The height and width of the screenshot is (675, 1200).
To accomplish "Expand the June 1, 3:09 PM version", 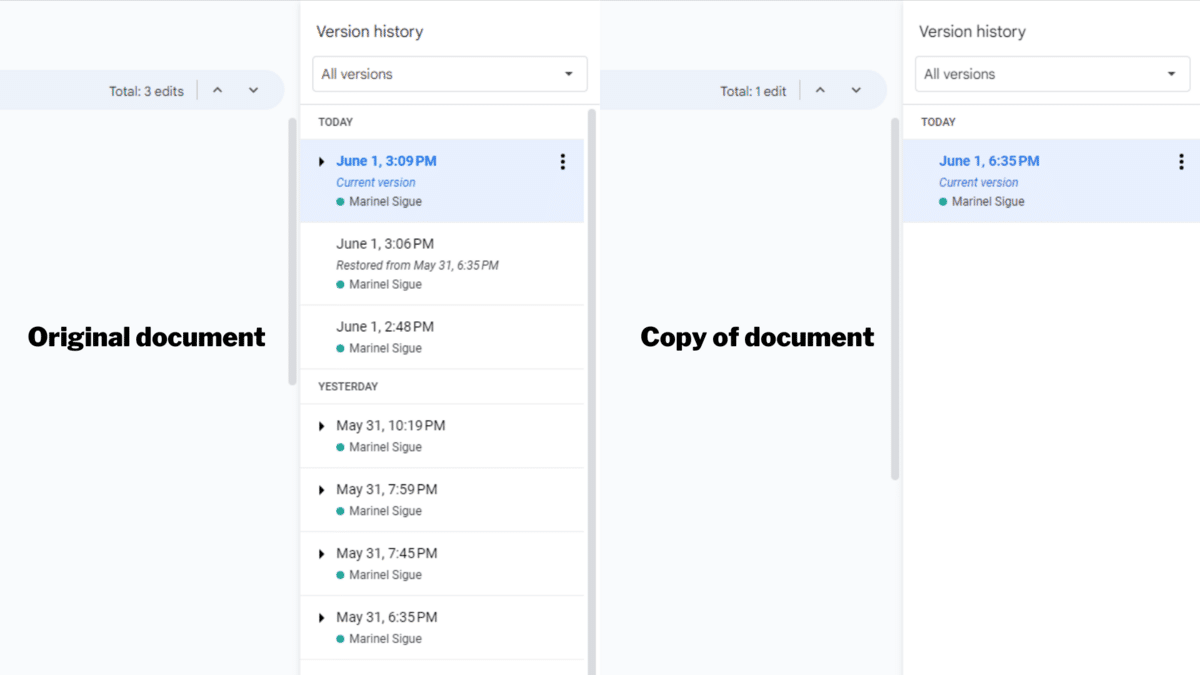I will click(x=321, y=162).
